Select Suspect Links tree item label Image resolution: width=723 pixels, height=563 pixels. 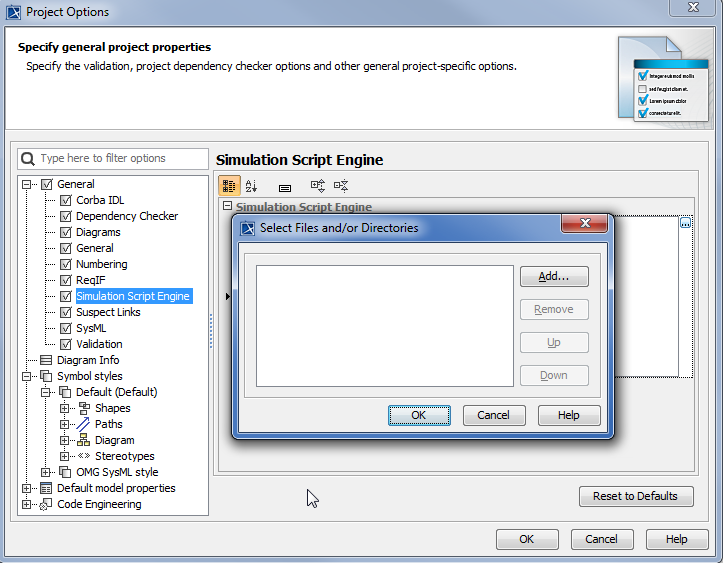[108, 312]
